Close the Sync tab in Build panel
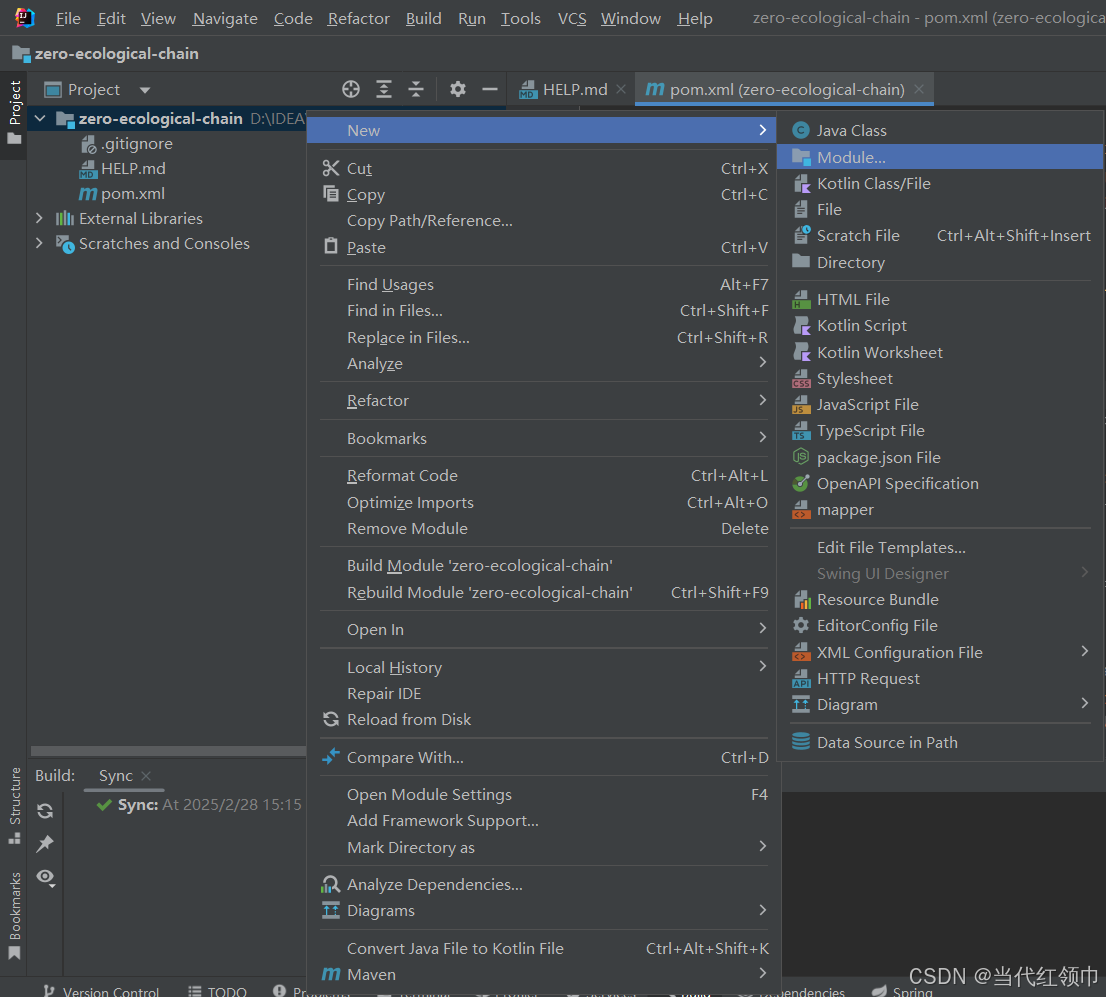The width and height of the screenshot is (1106, 997). [x=146, y=775]
